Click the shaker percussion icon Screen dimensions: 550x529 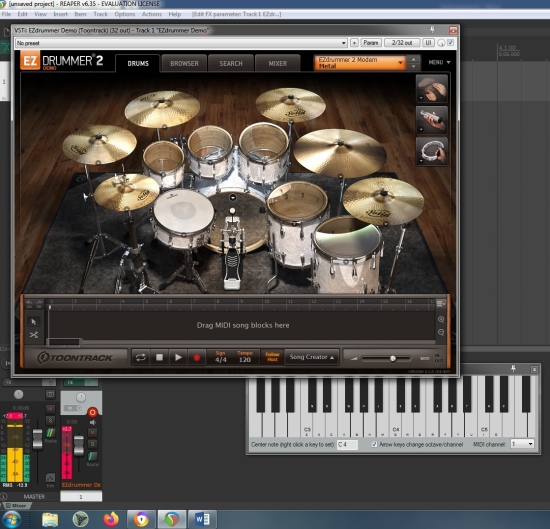pos(432,120)
